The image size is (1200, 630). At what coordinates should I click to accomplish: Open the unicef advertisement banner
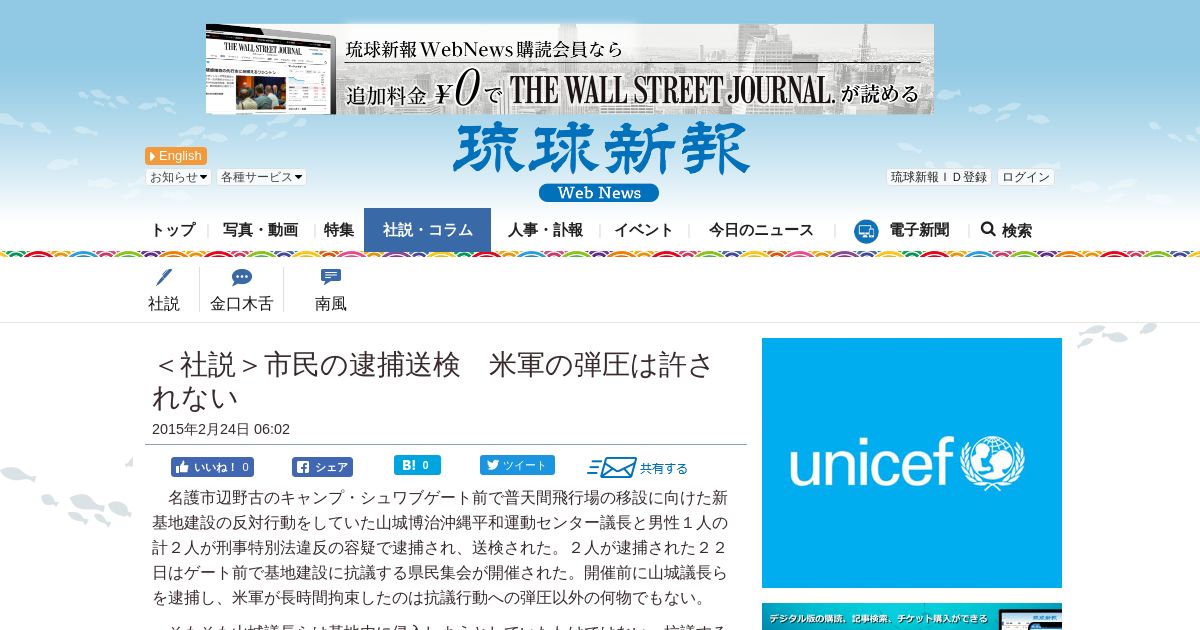click(912, 463)
